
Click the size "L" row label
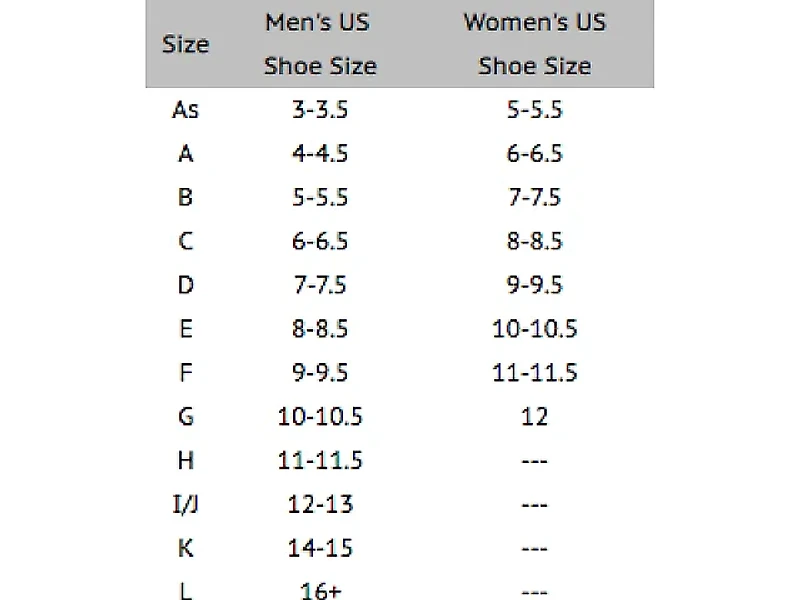(186, 591)
